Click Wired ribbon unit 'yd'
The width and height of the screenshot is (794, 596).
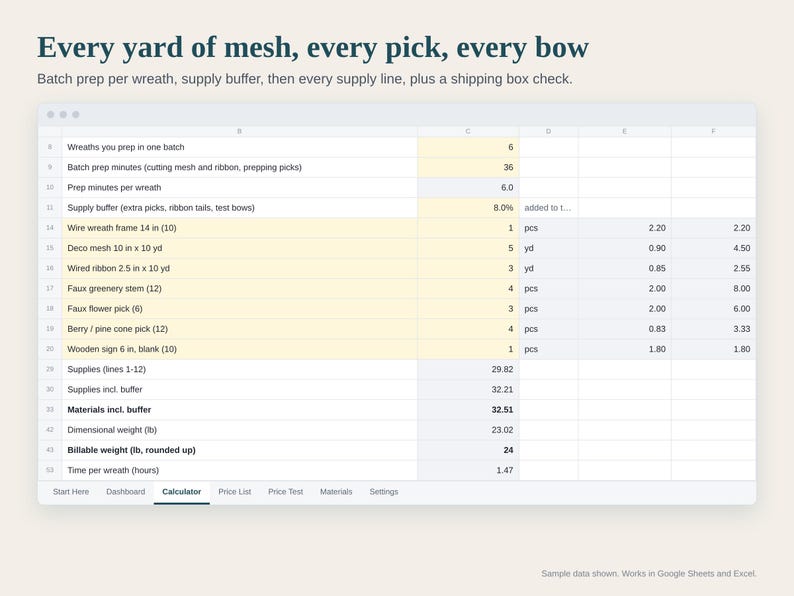tap(548, 268)
